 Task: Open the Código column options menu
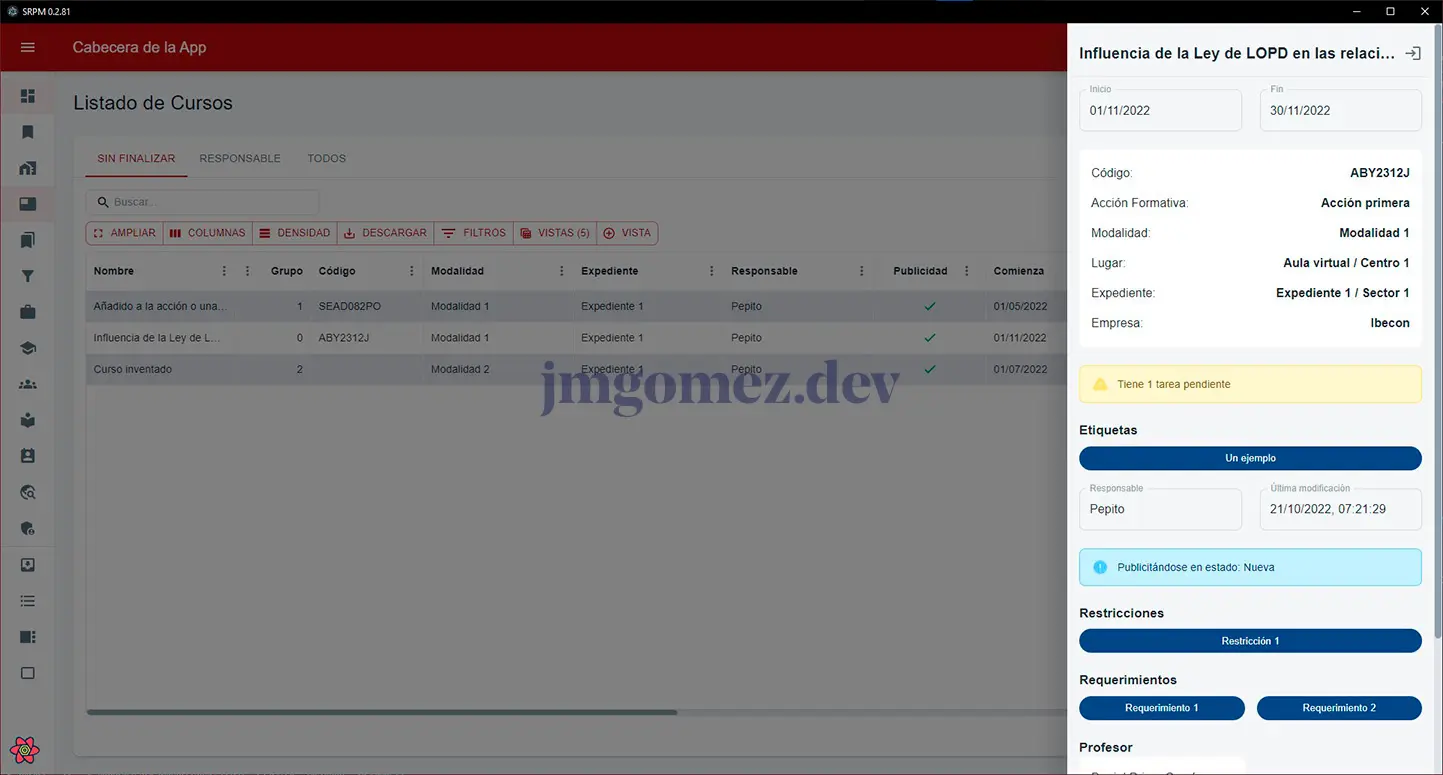coord(412,271)
